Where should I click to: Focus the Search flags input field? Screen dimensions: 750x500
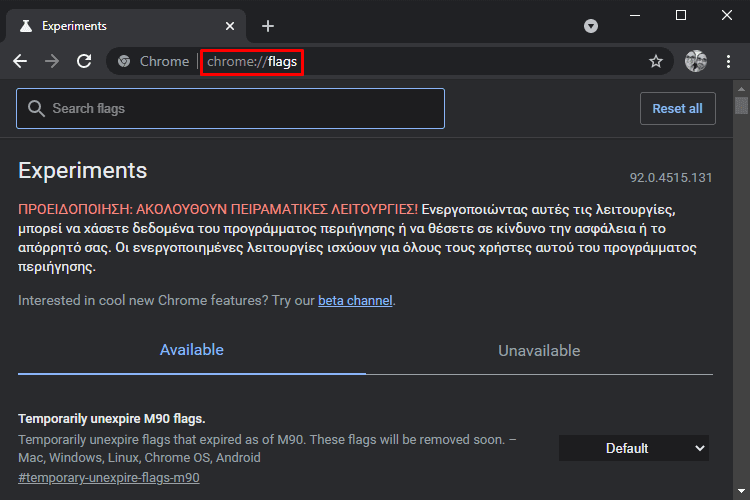click(x=231, y=109)
